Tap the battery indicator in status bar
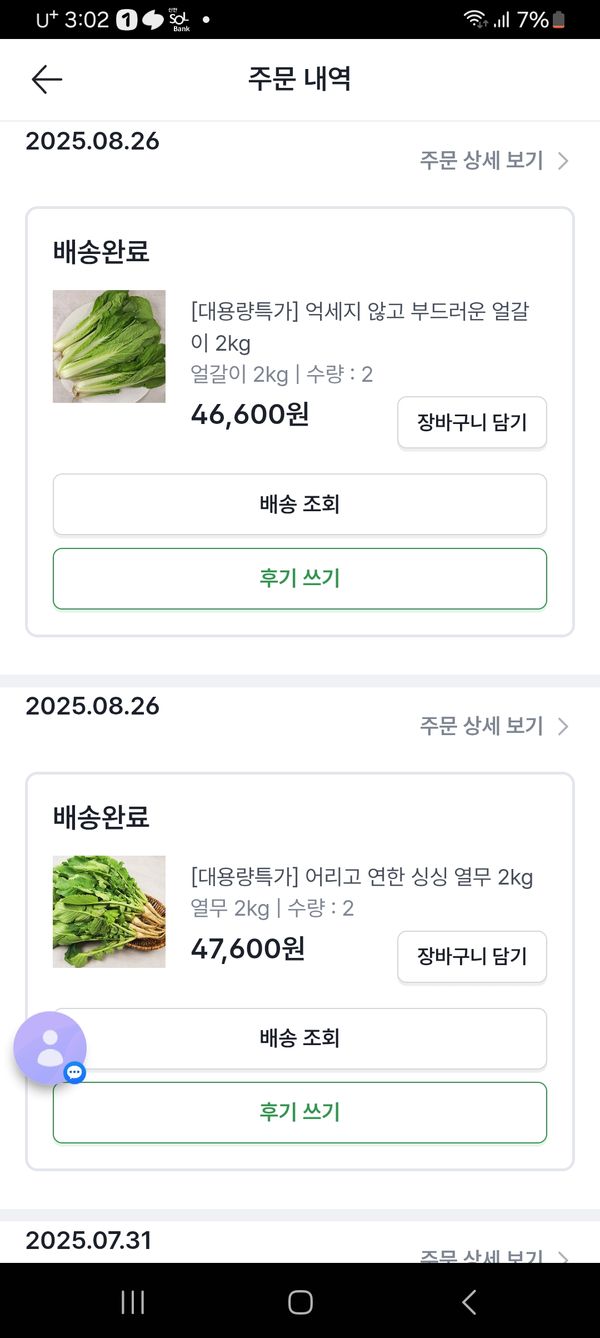Viewport: 600px width, 1338px height. coord(558,20)
